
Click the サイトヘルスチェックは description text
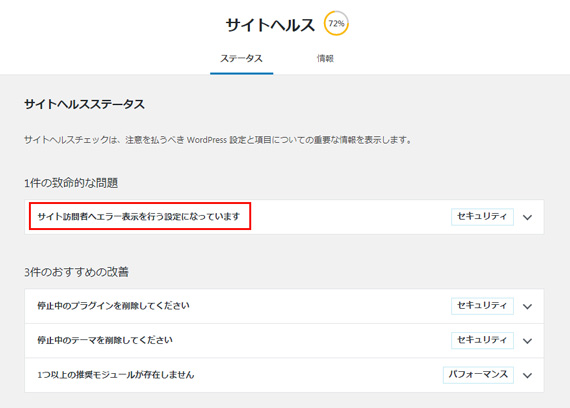tap(218, 140)
